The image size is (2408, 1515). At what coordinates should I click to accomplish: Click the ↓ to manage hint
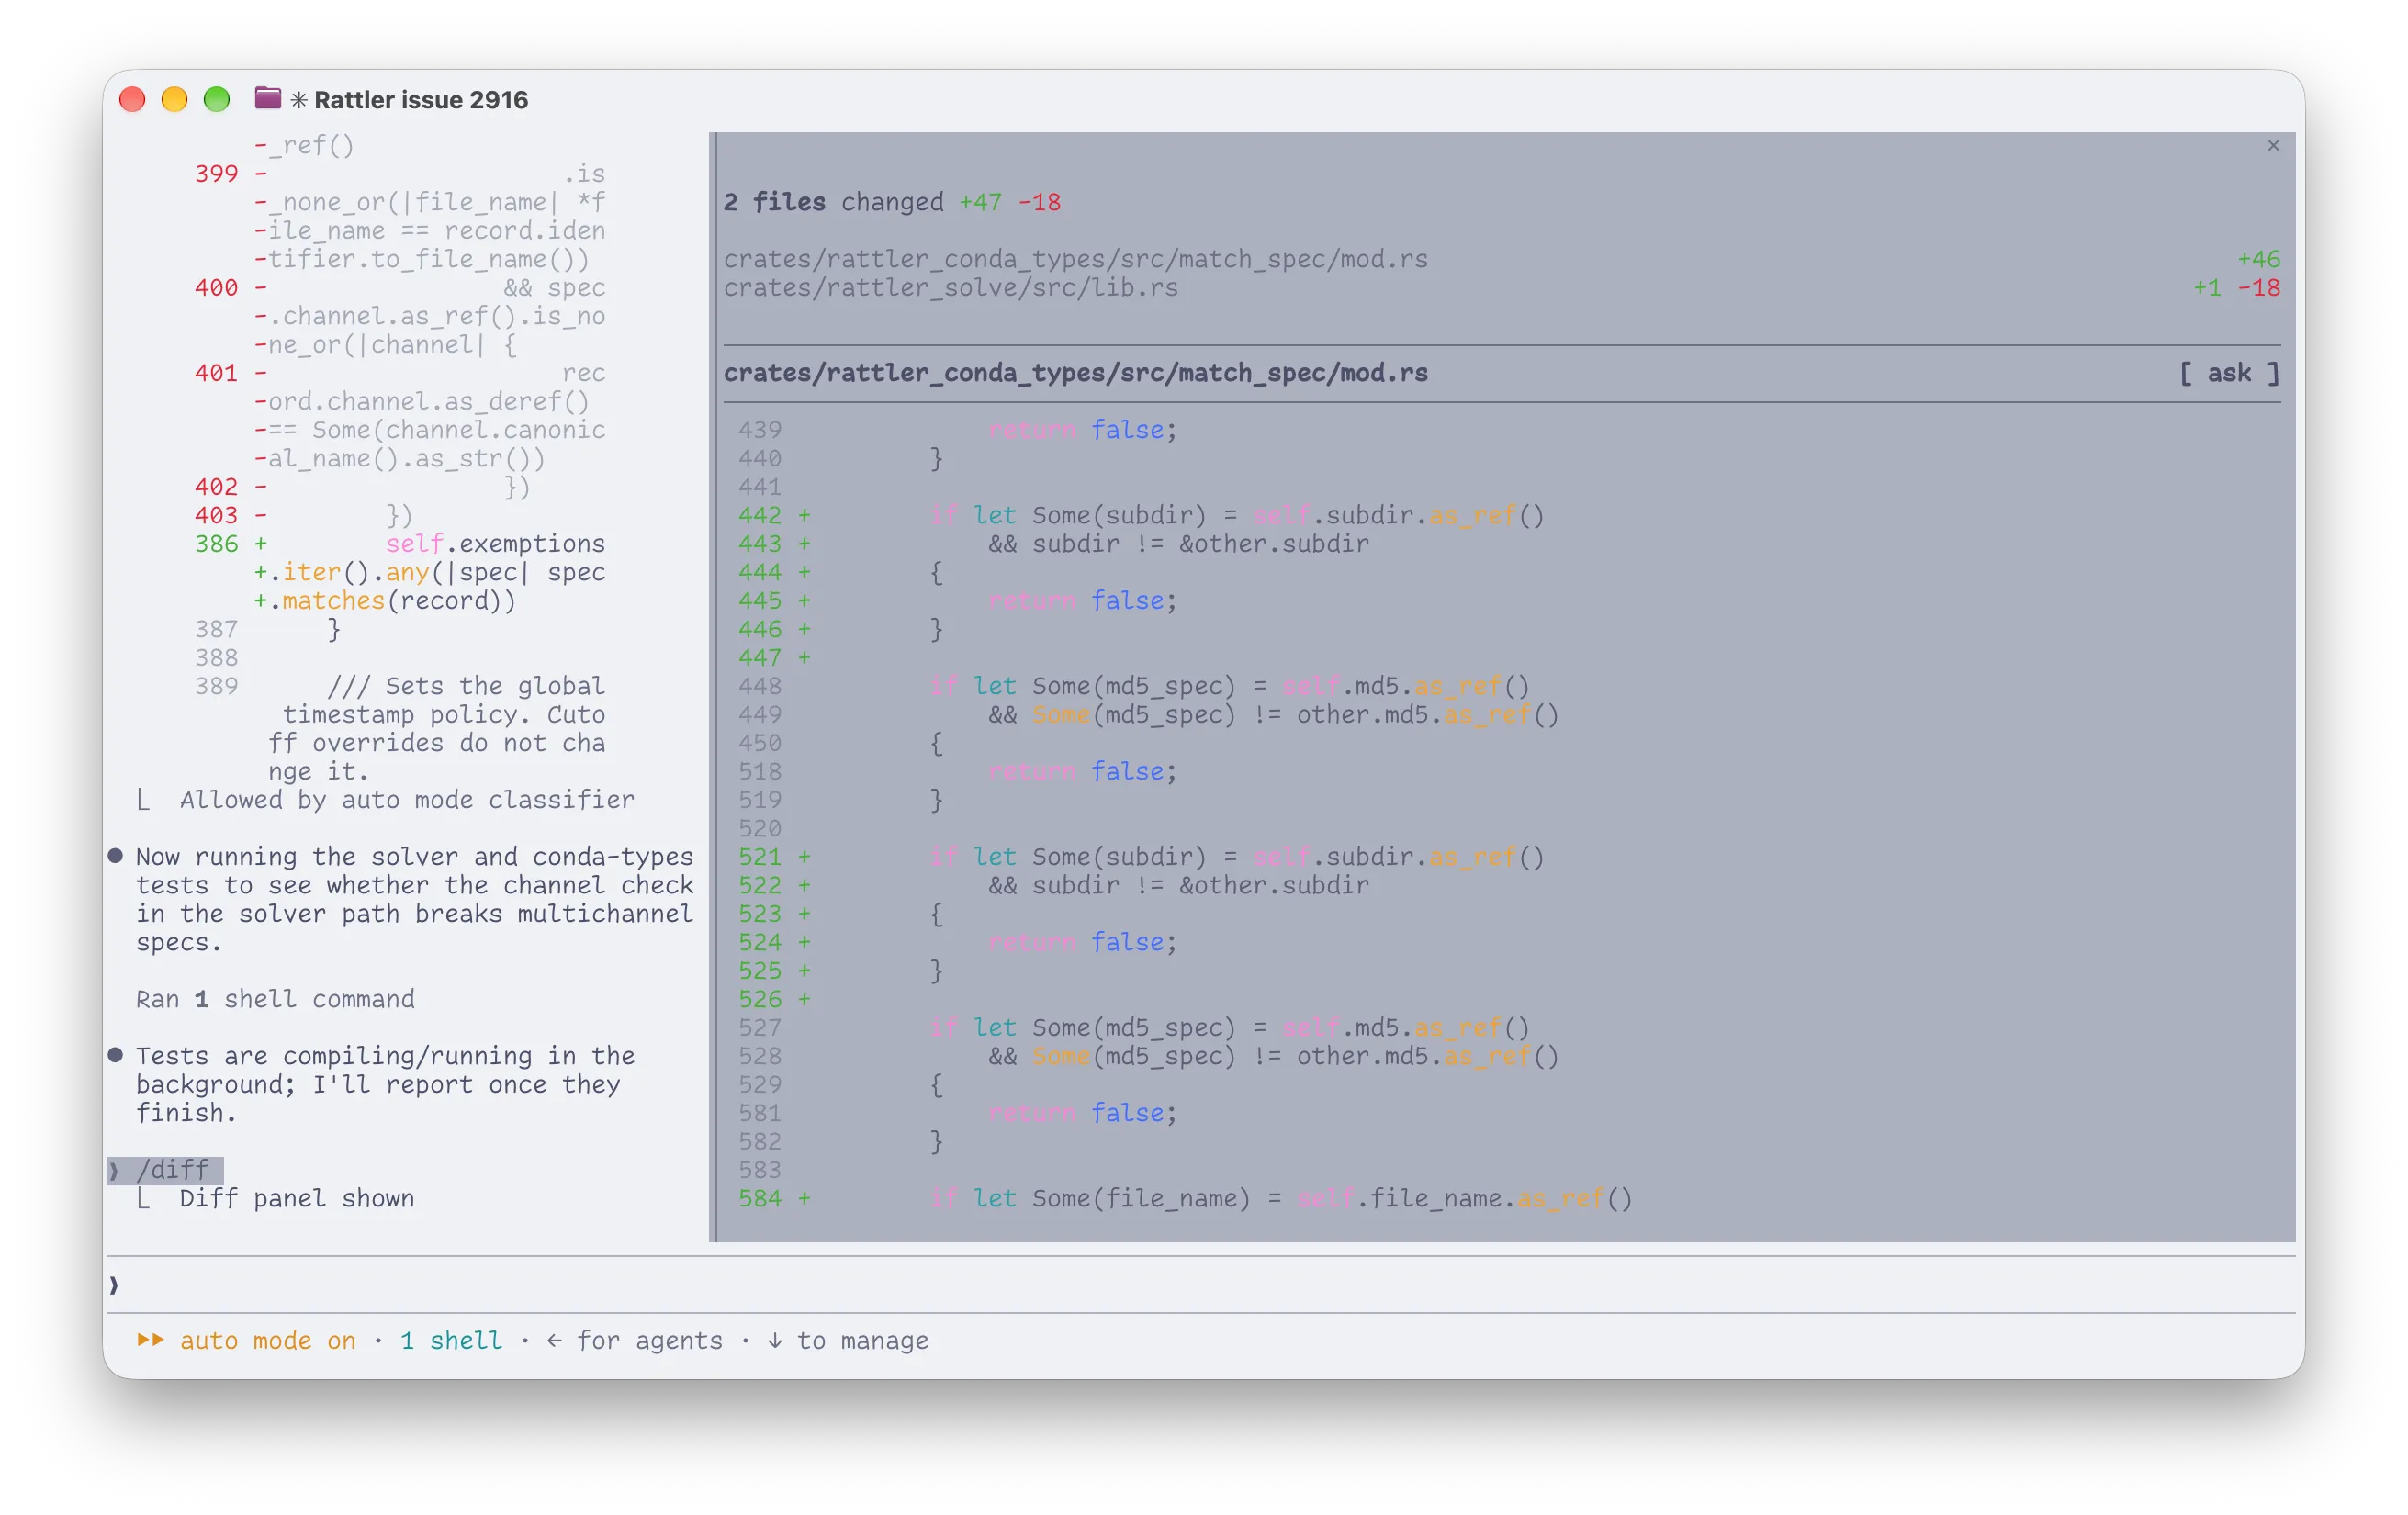(847, 1340)
